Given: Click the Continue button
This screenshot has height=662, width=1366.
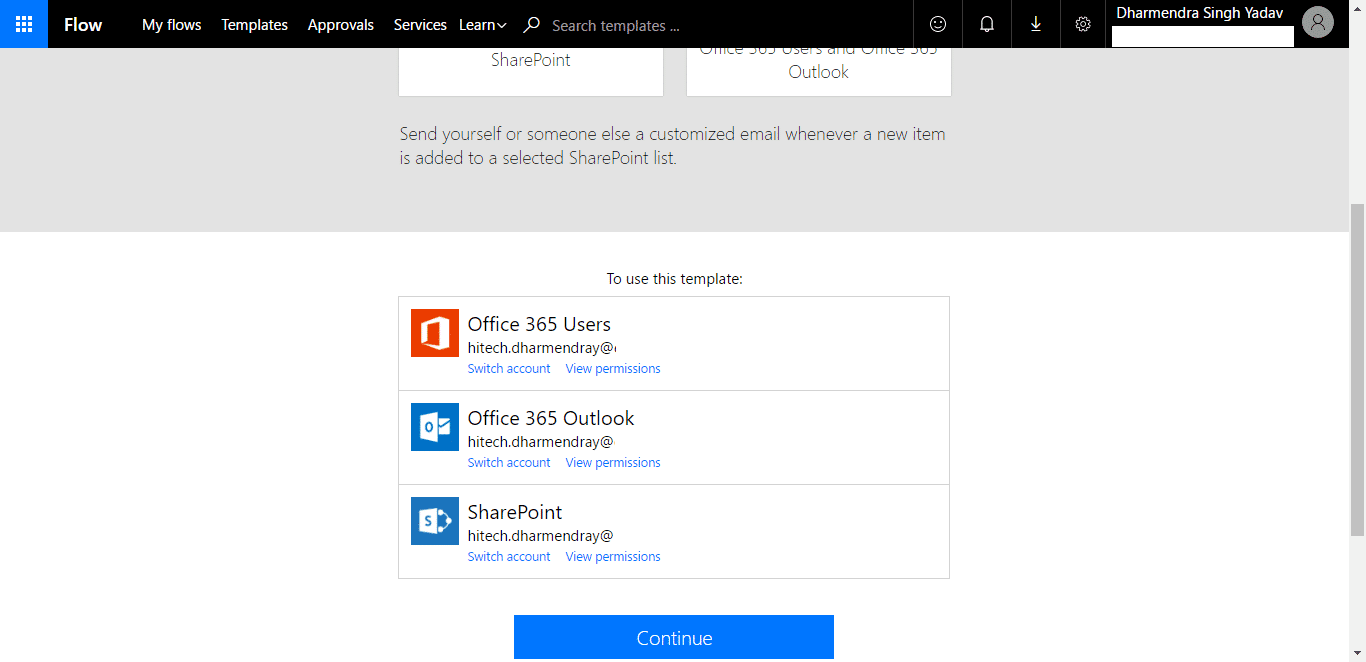Looking at the screenshot, I should (674, 637).
